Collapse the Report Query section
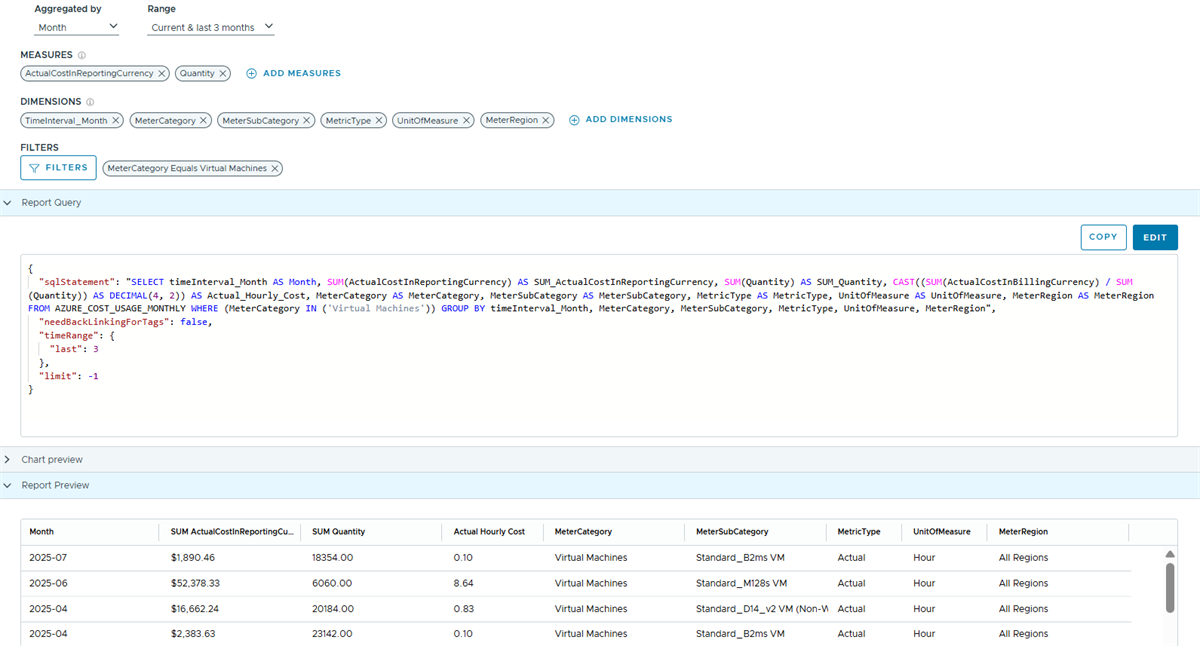 coord(8,202)
